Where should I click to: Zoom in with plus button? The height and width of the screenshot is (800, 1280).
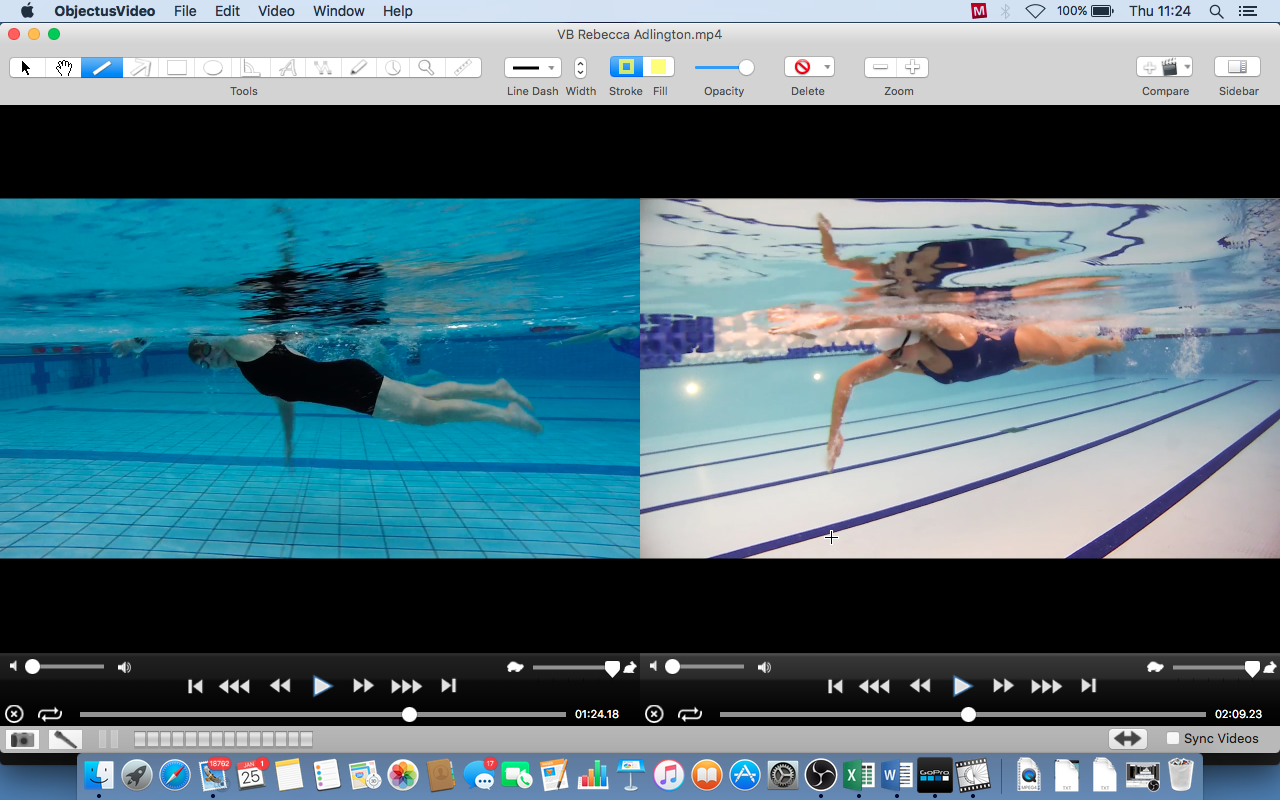tap(912, 67)
